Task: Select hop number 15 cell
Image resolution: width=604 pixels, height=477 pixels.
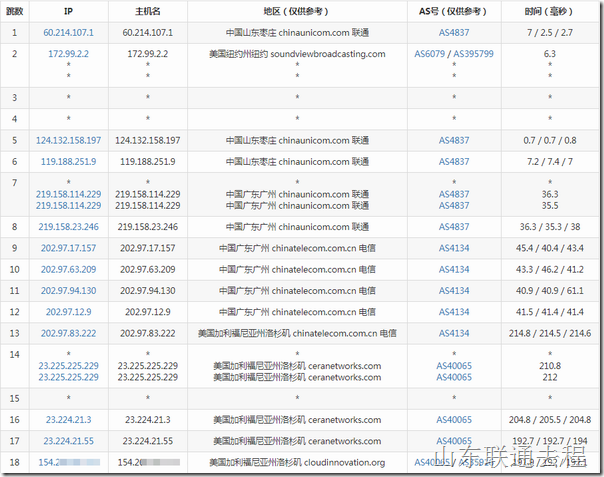Action: (x=15, y=398)
